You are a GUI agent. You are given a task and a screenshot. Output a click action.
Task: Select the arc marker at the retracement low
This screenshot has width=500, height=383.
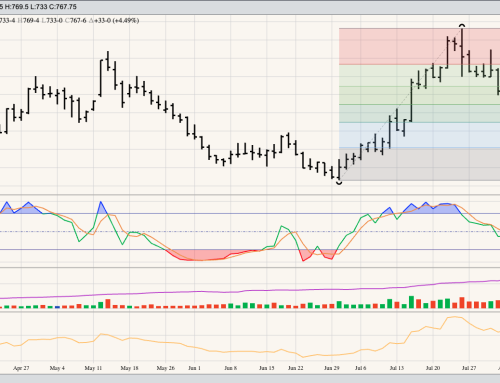(339, 183)
